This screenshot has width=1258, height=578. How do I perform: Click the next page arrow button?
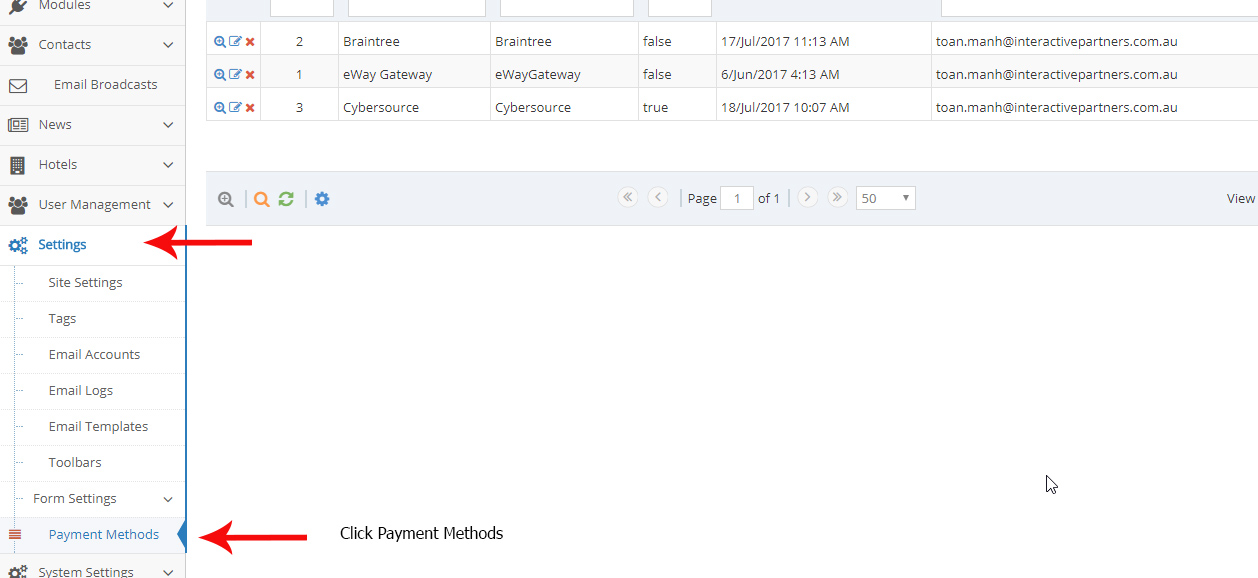point(807,197)
